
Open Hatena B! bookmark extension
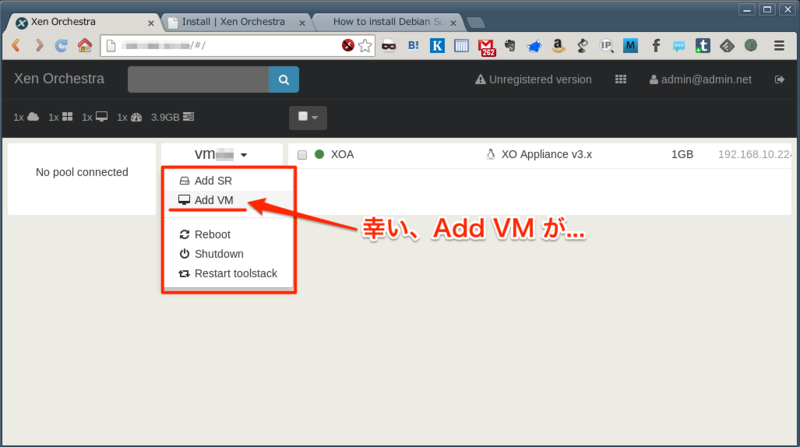tap(413, 45)
